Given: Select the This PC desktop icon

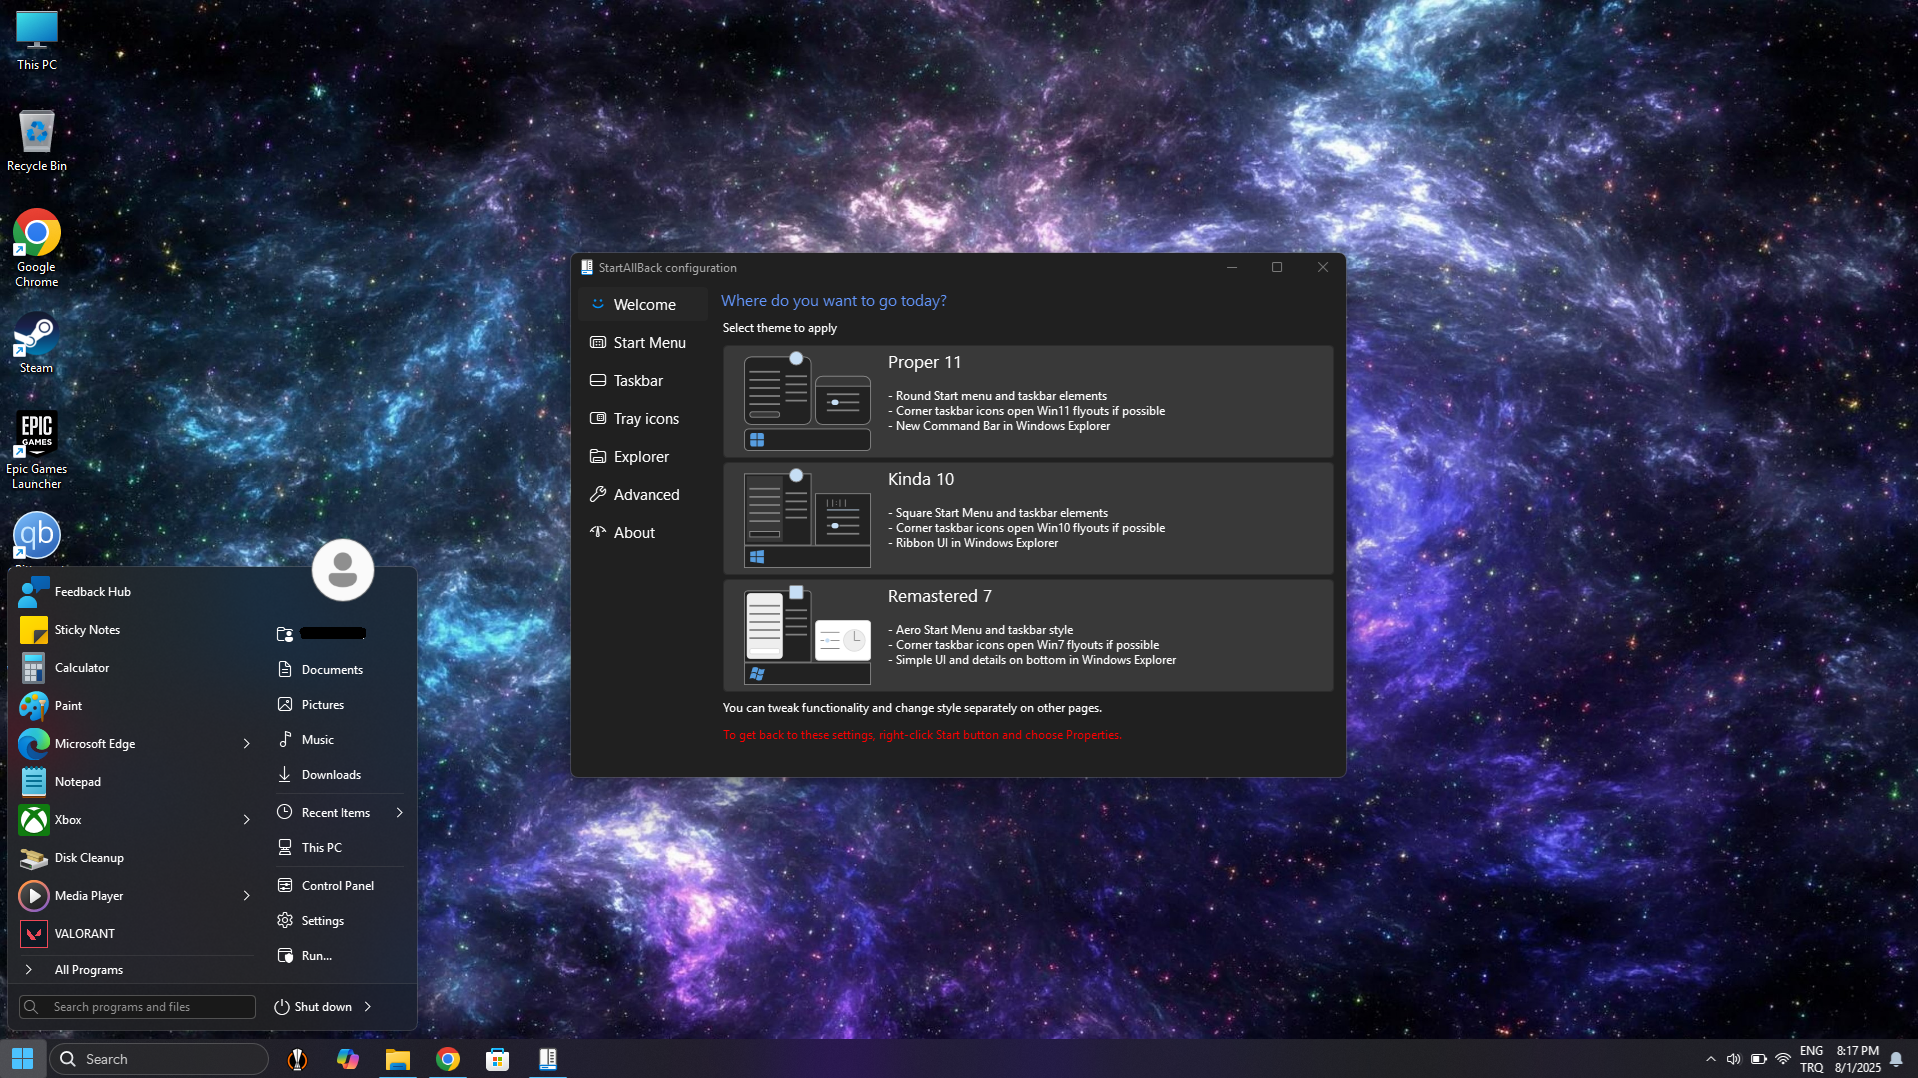Looking at the screenshot, I should point(37,40).
